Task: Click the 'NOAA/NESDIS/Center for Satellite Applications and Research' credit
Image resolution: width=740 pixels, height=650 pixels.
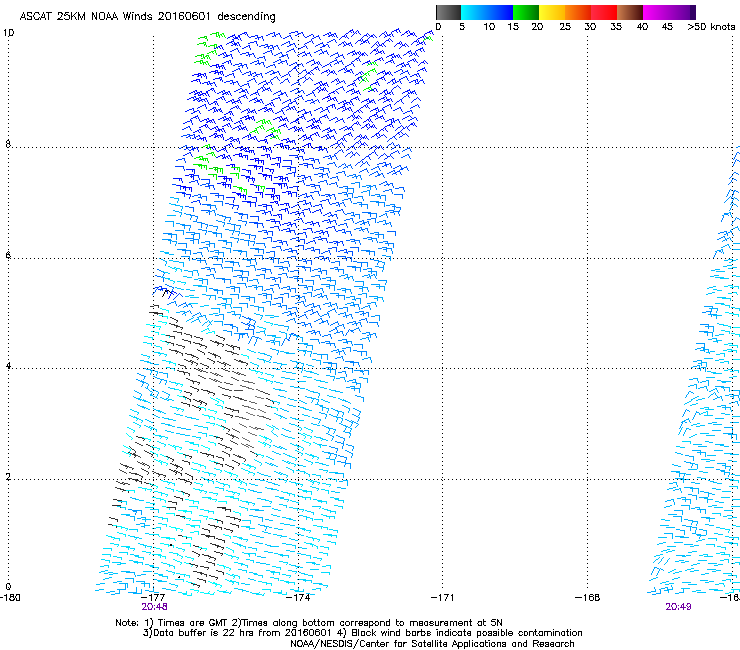Action: click(x=432, y=644)
